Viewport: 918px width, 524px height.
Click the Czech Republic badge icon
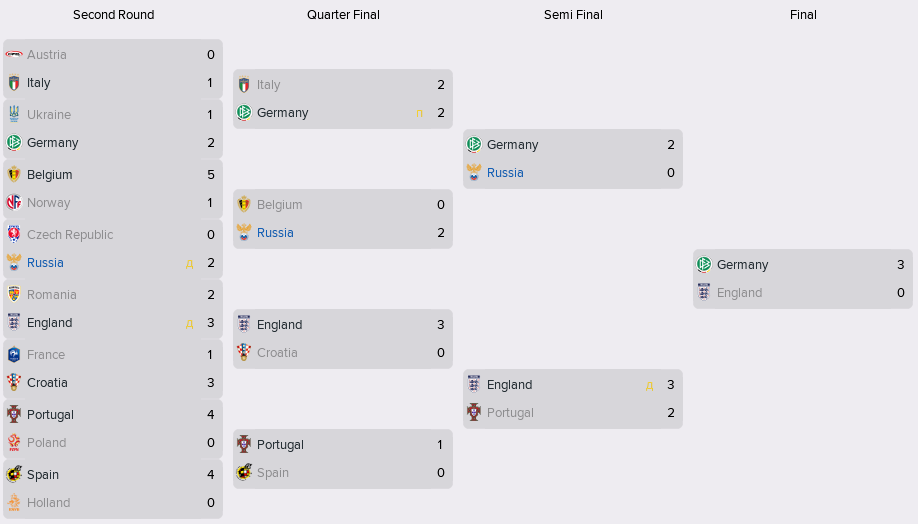point(14,235)
